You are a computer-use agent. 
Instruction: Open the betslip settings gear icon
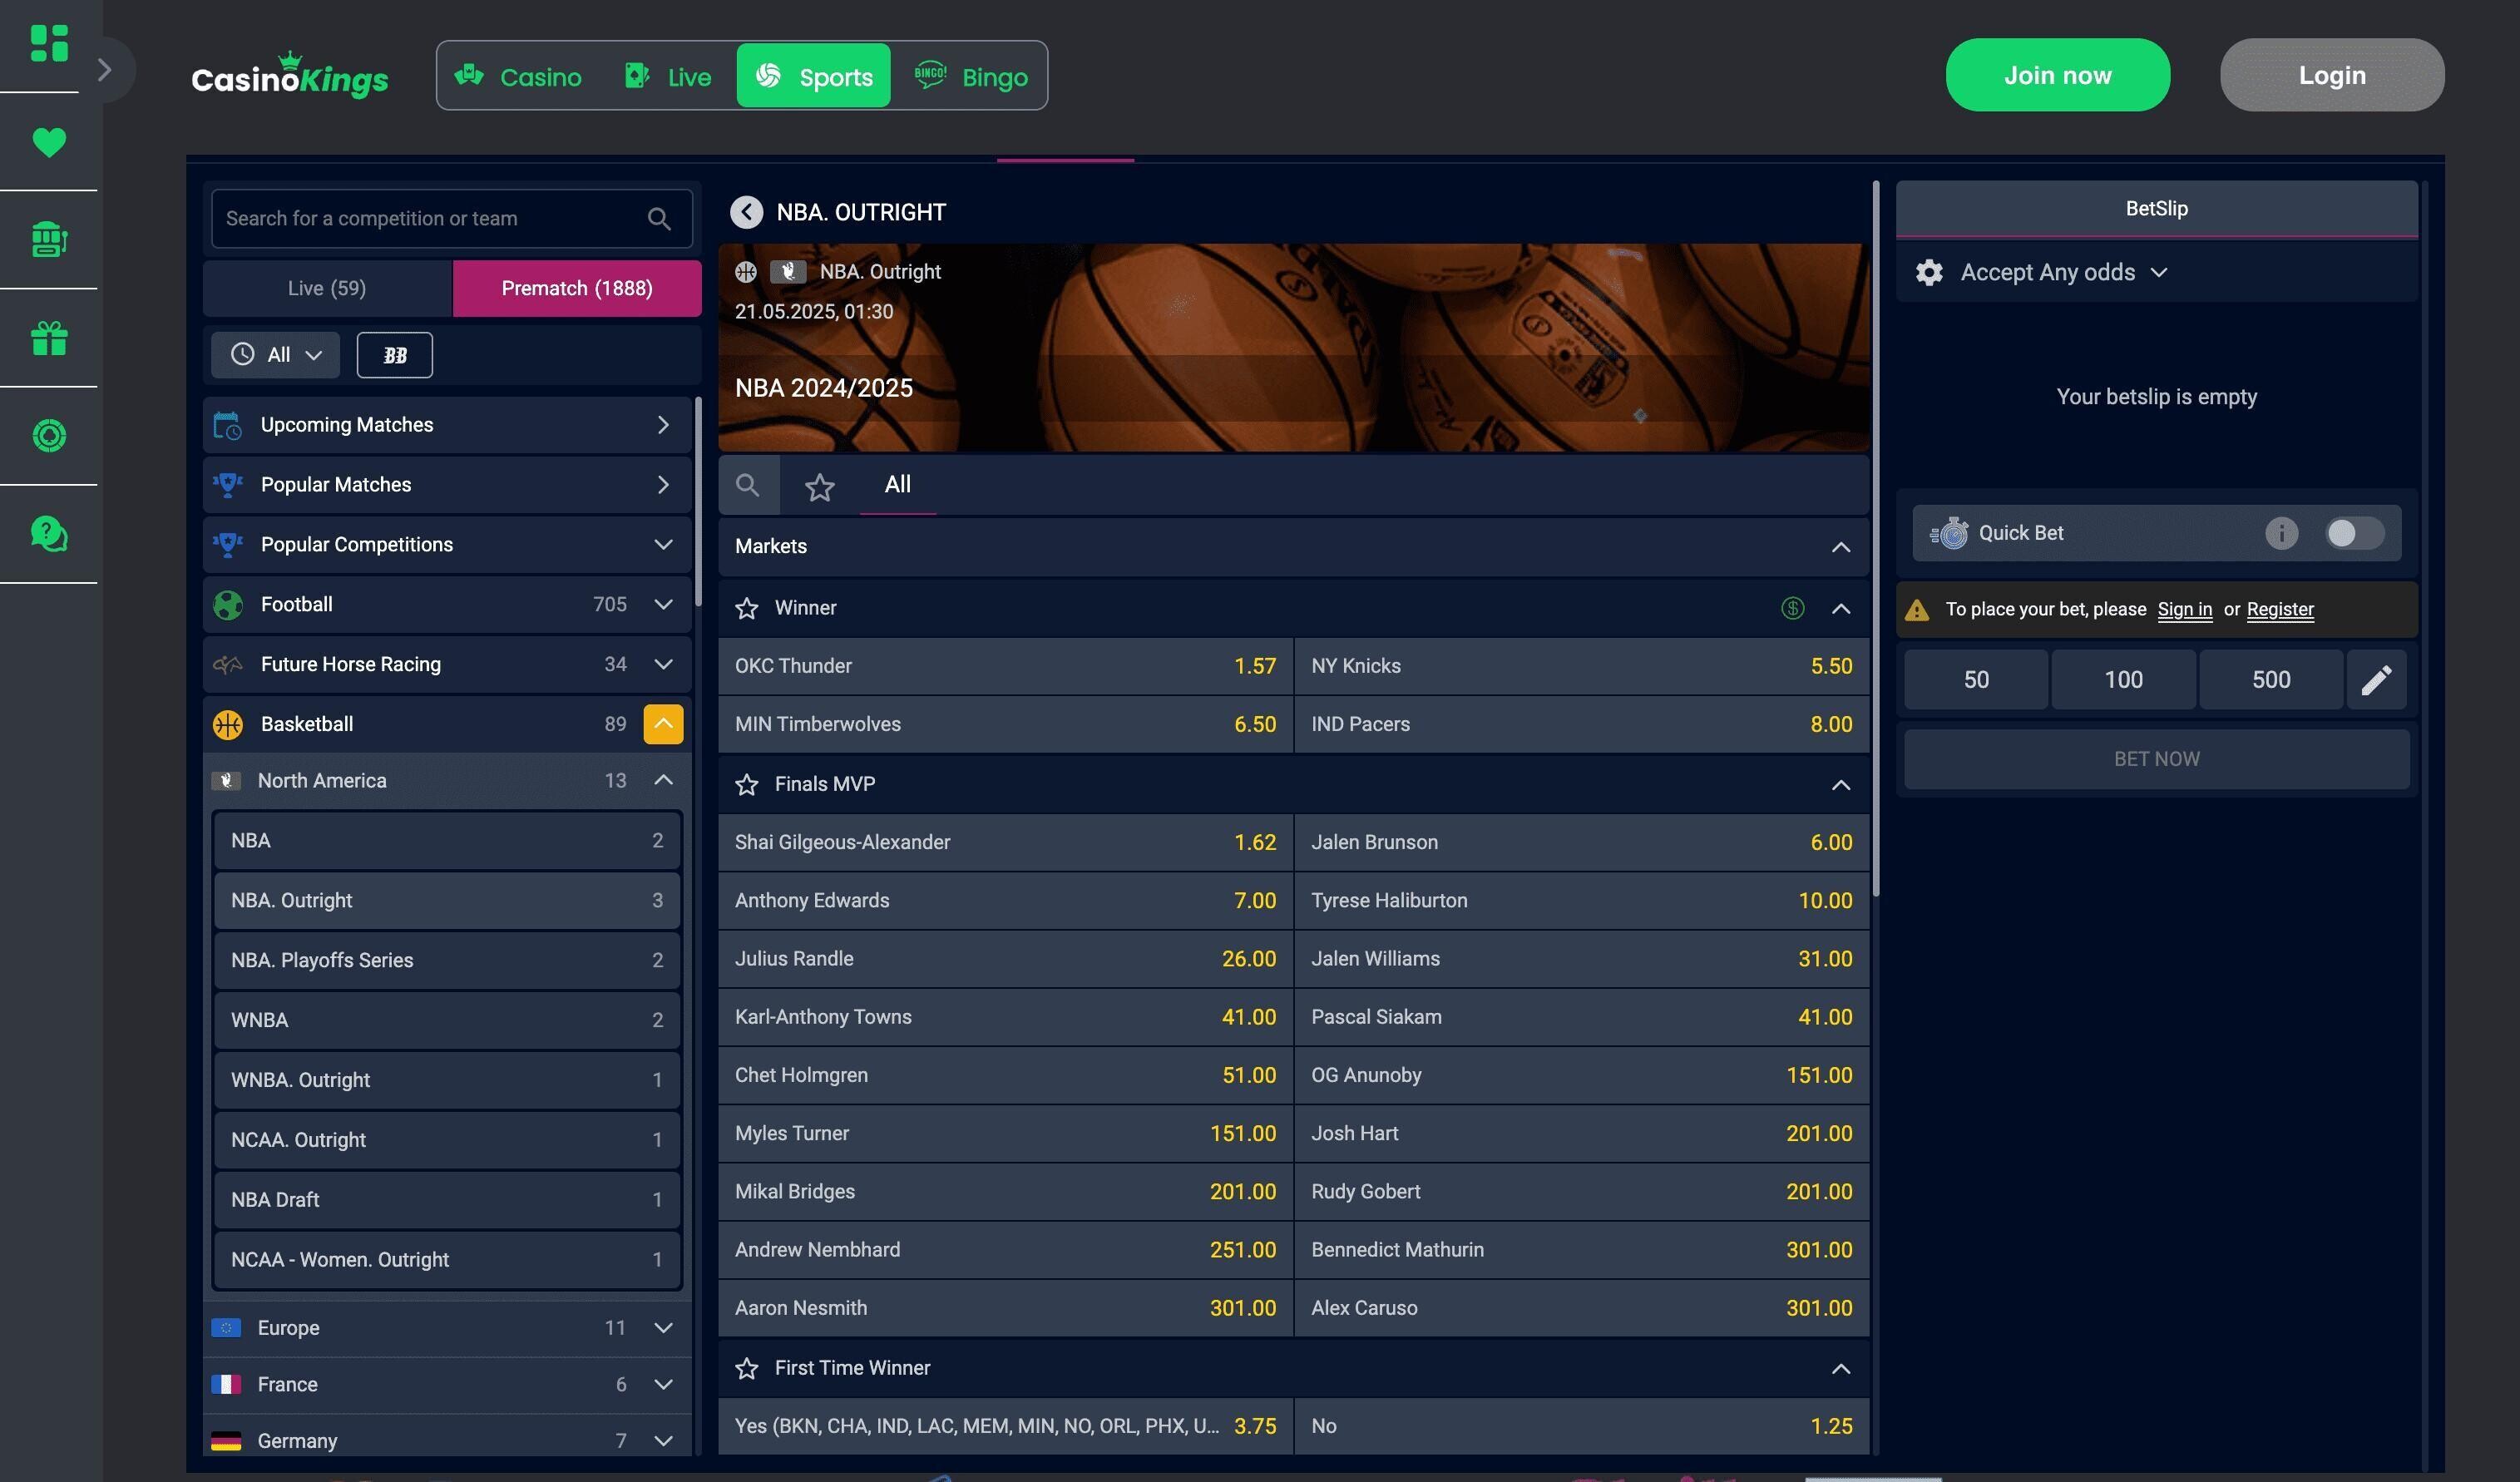point(1928,273)
